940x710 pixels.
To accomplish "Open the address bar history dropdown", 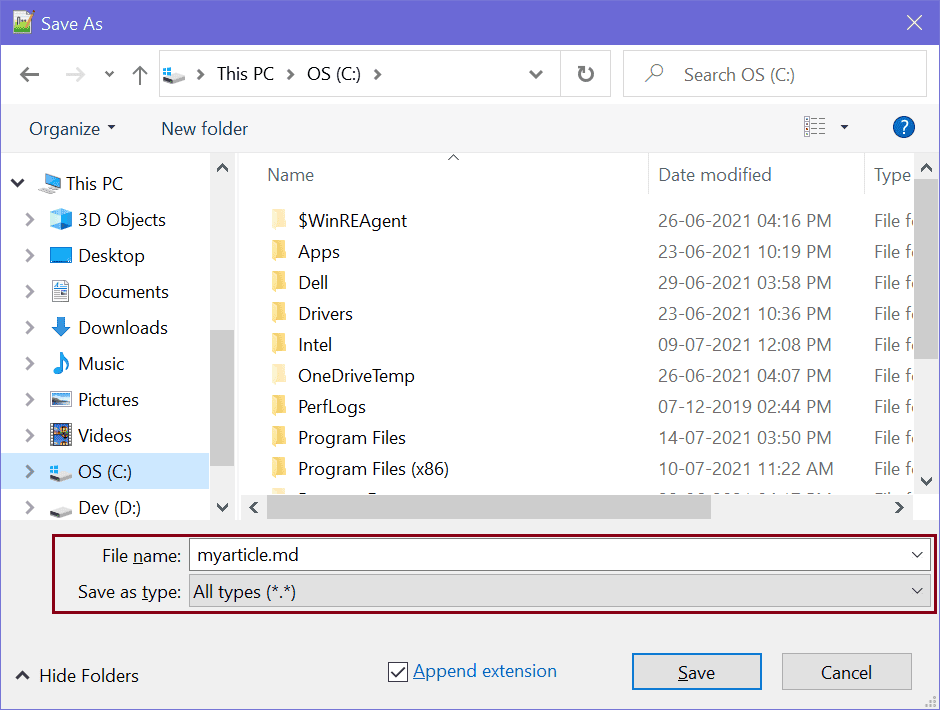I will [536, 74].
